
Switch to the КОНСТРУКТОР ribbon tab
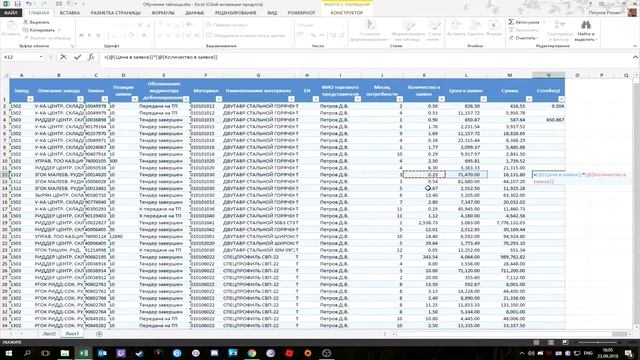347,13
